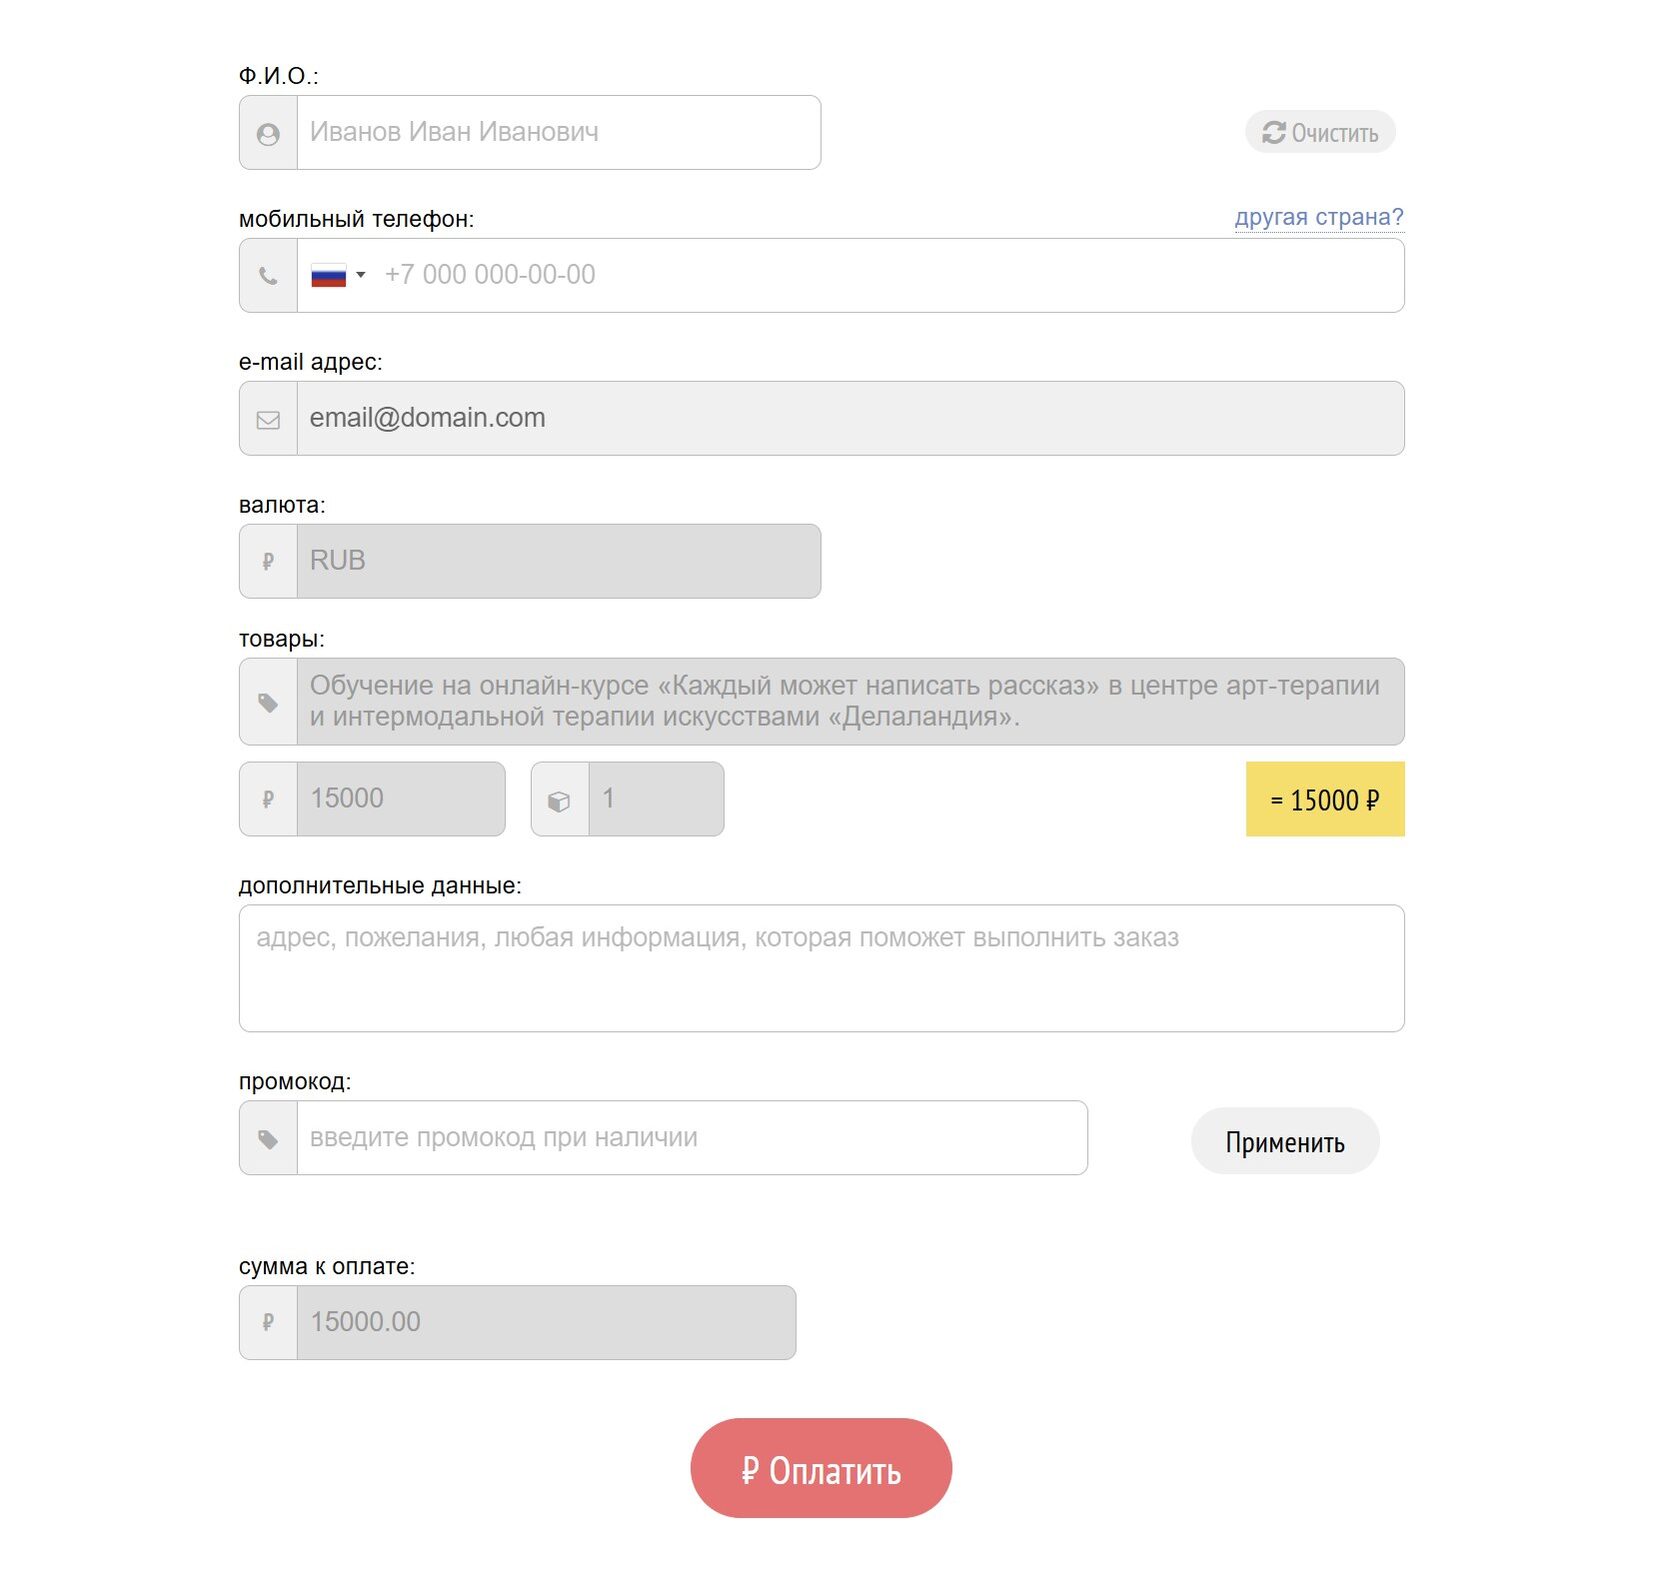This screenshot has height=1591, width=1680.
Task: Click the tag icon beside the product description
Action: pyautogui.click(x=268, y=703)
